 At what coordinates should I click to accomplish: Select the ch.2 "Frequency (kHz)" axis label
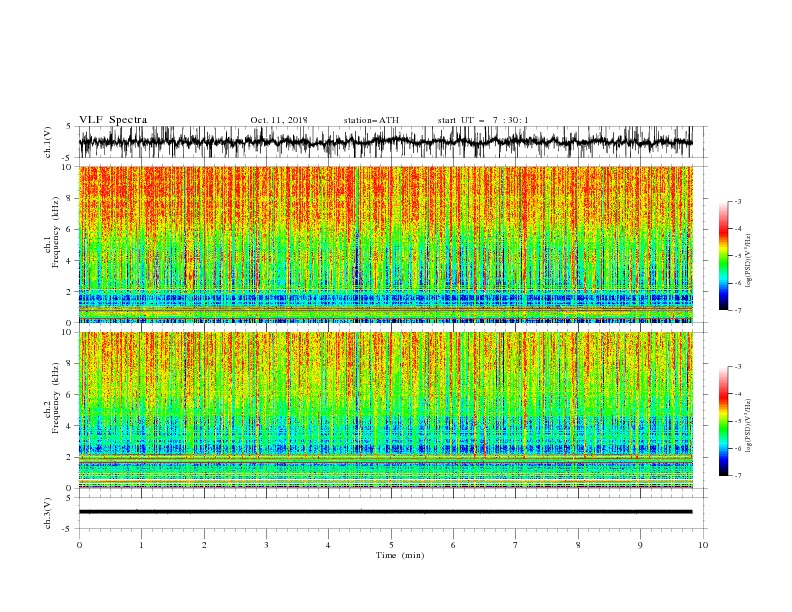pos(56,397)
